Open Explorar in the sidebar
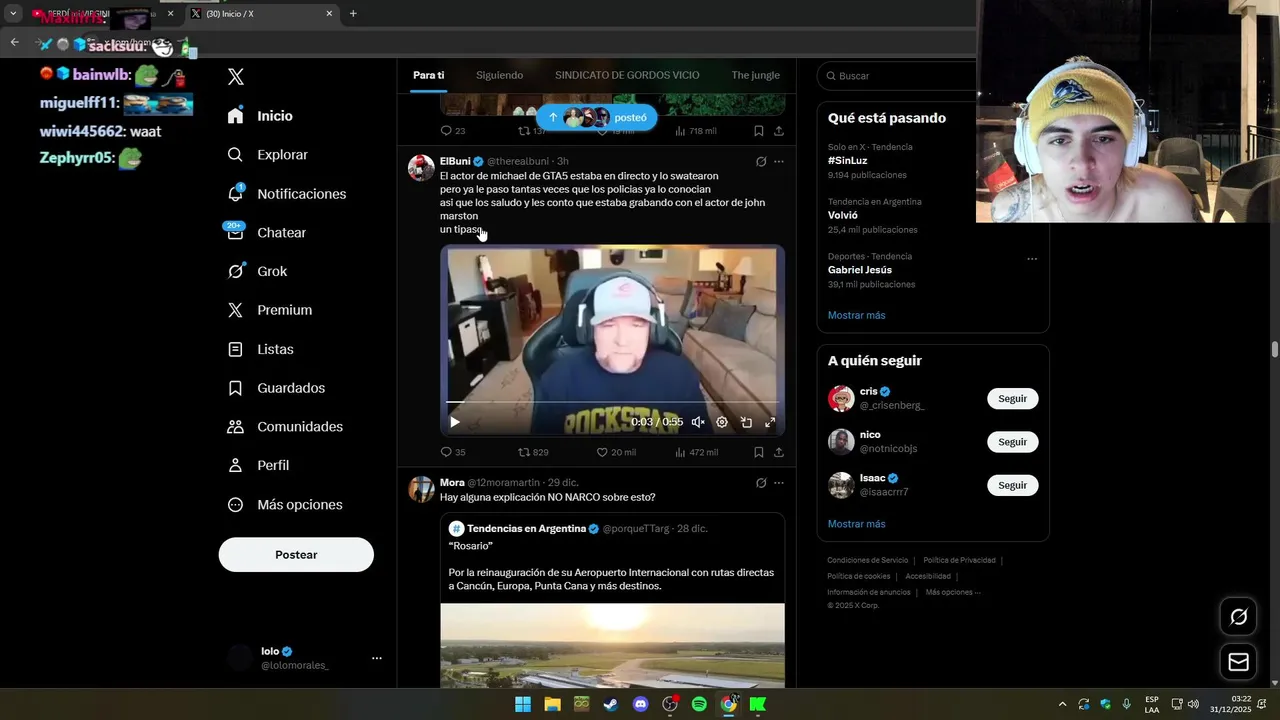 click(267, 155)
